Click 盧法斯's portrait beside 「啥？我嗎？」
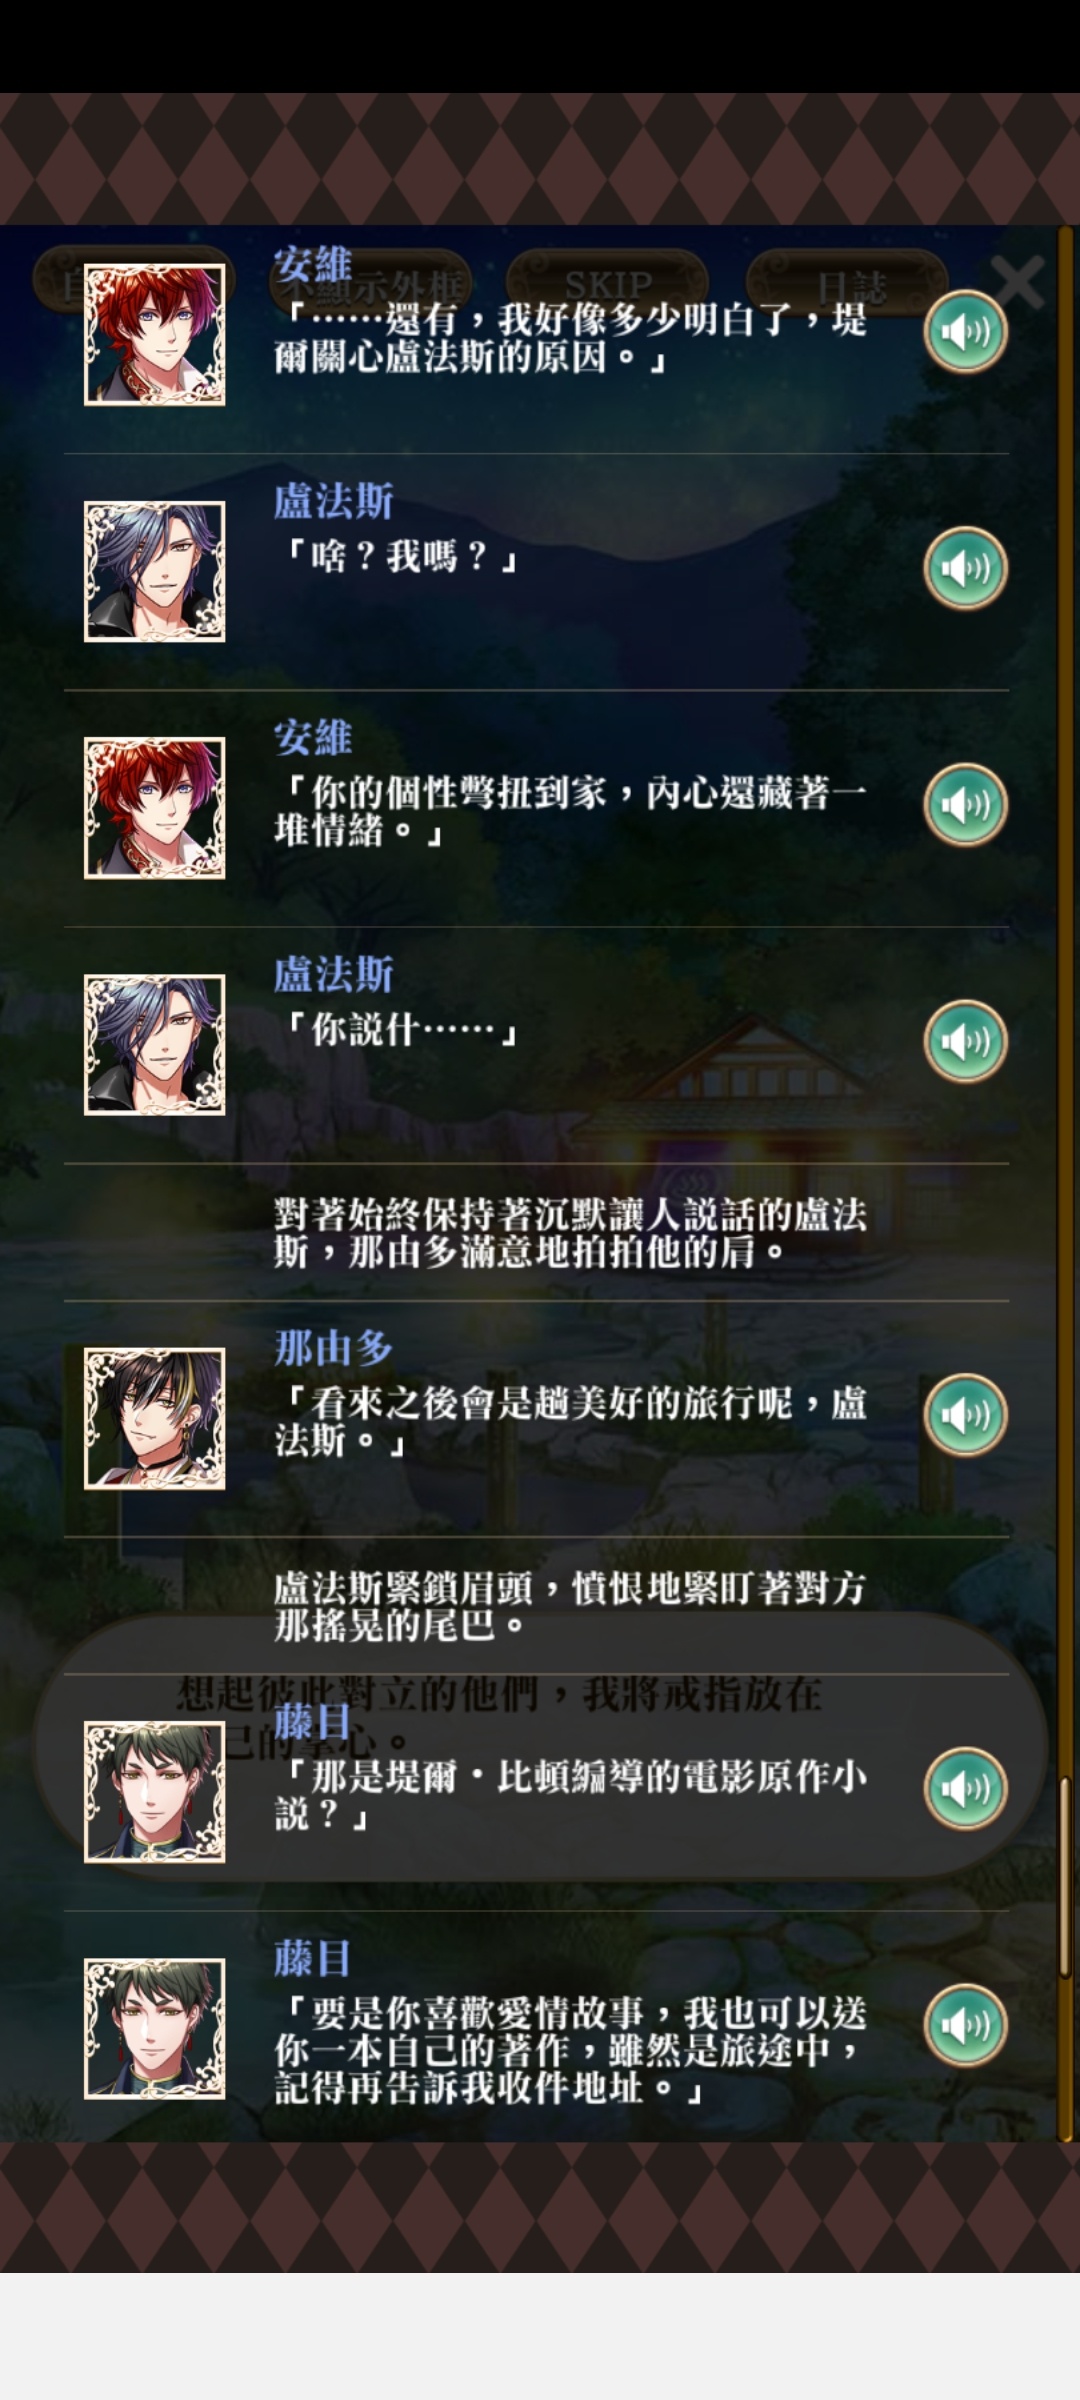 pos(154,571)
